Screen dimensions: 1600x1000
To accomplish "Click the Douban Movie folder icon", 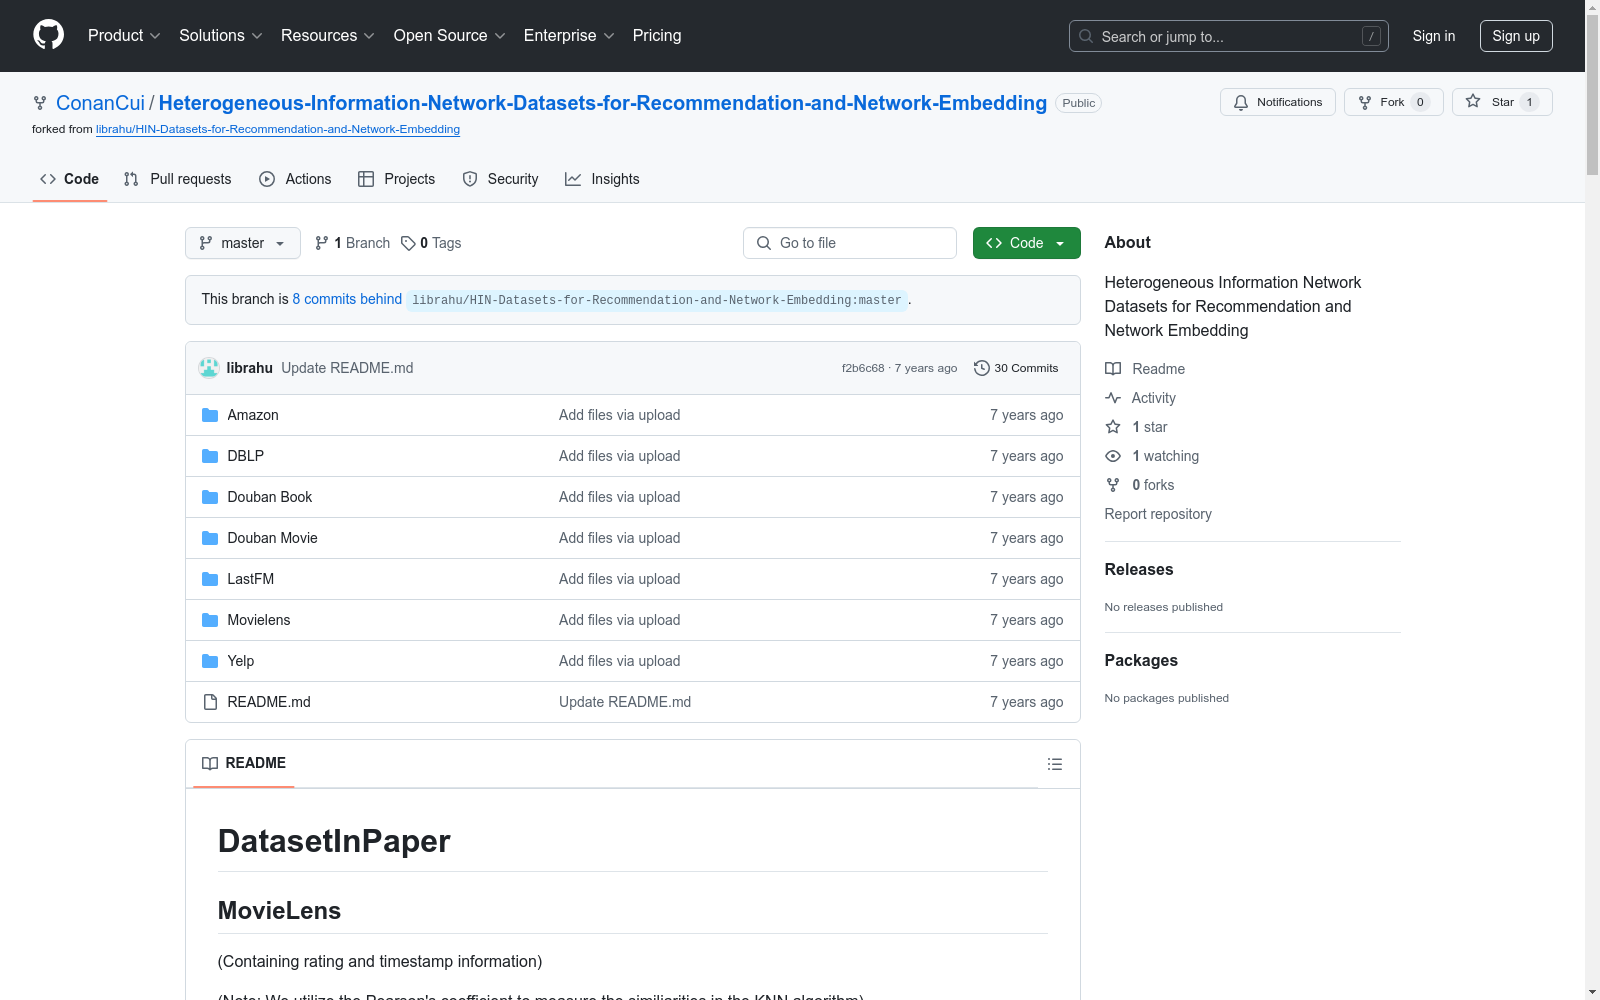I will [x=210, y=538].
